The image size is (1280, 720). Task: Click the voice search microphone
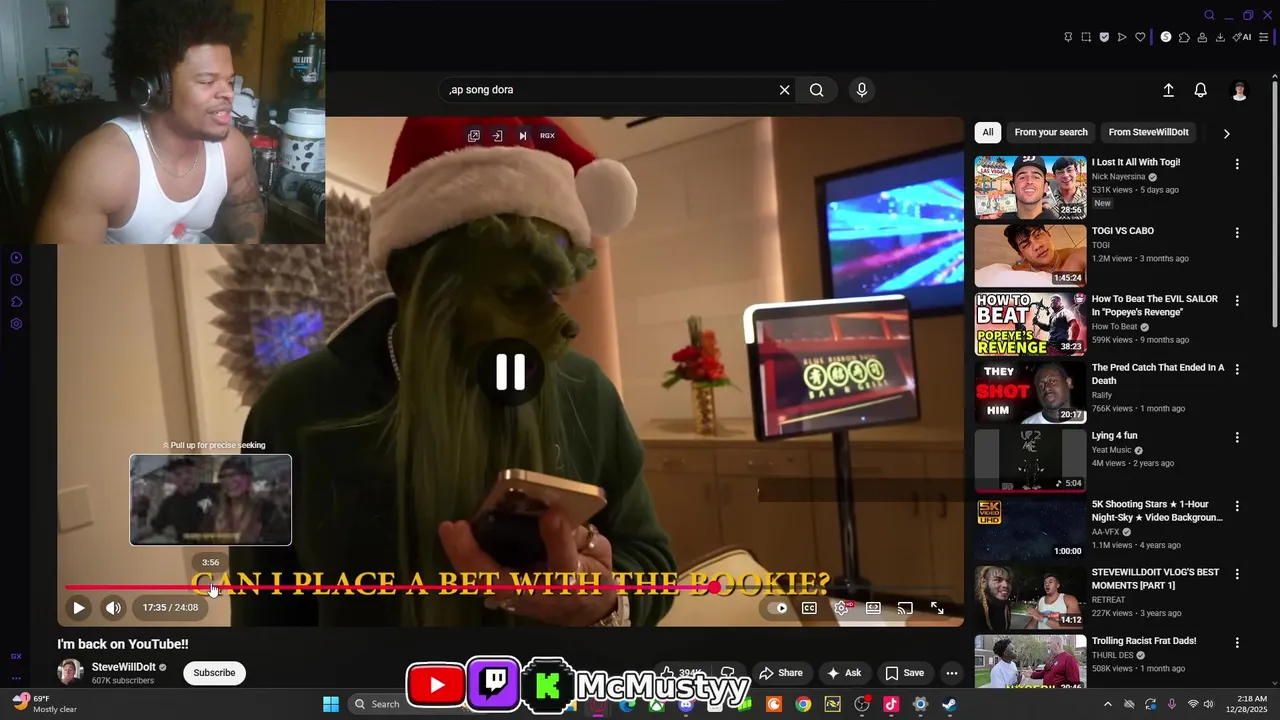(x=862, y=90)
